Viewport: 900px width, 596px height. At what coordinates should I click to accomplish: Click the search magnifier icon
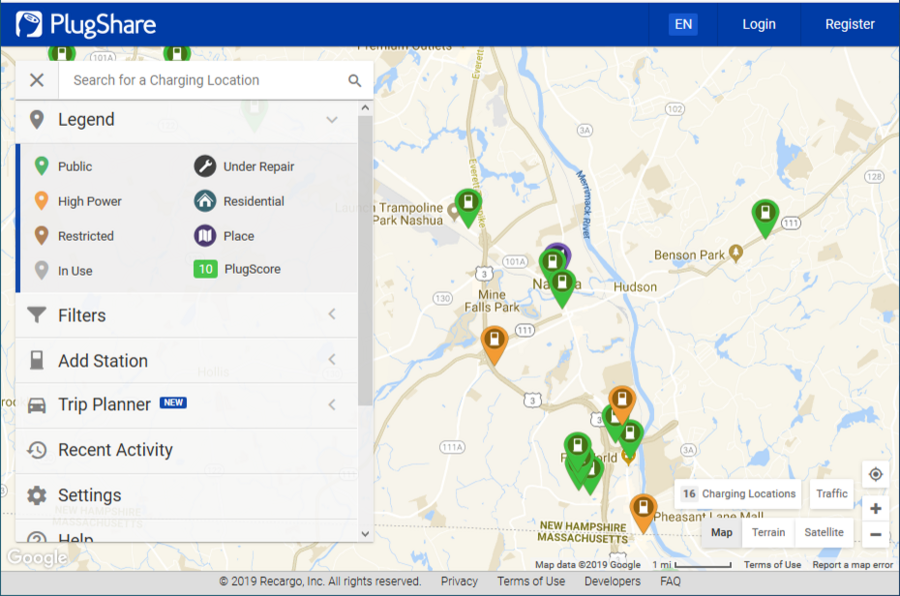tap(355, 80)
